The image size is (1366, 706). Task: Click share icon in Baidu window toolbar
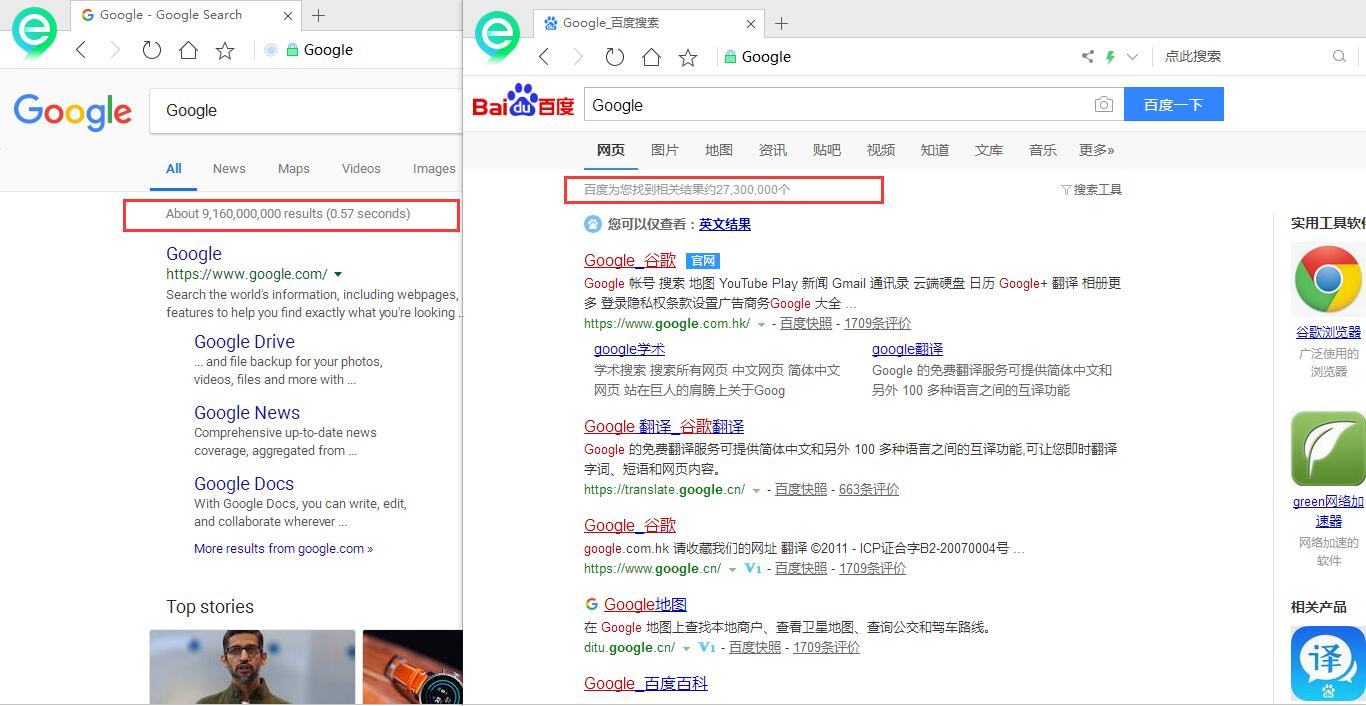coord(1088,57)
